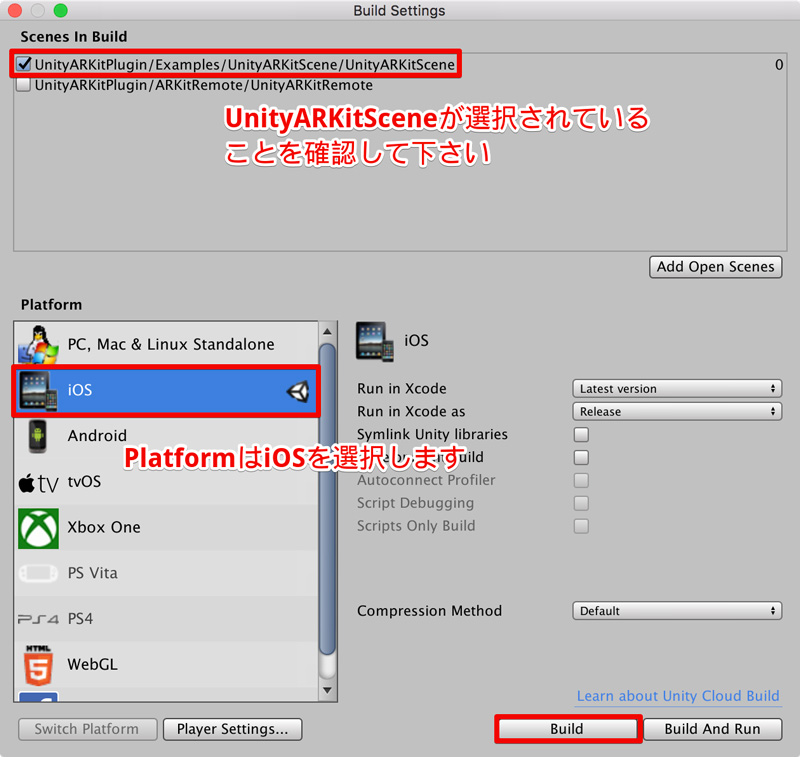The image size is (800, 757).
Task: Select the WebGL platform row
Action: click(x=166, y=665)
